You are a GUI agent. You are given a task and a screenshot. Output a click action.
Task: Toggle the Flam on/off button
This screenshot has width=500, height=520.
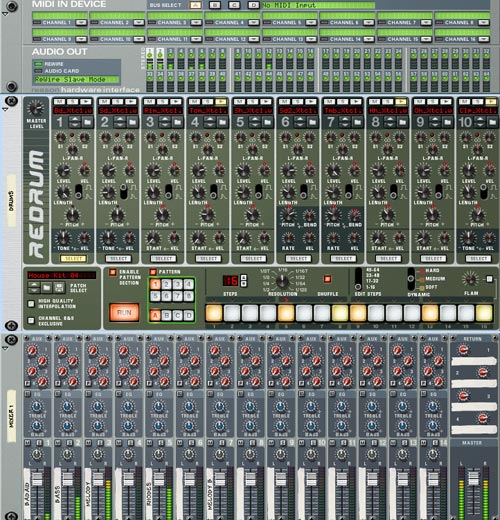[489, 279]
